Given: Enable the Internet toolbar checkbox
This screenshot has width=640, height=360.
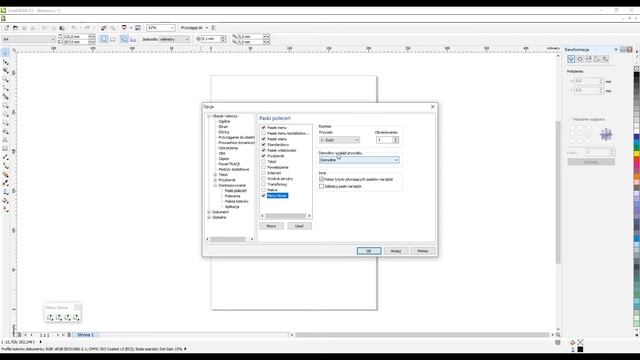Looking at the screenshot, I should 264,173.
